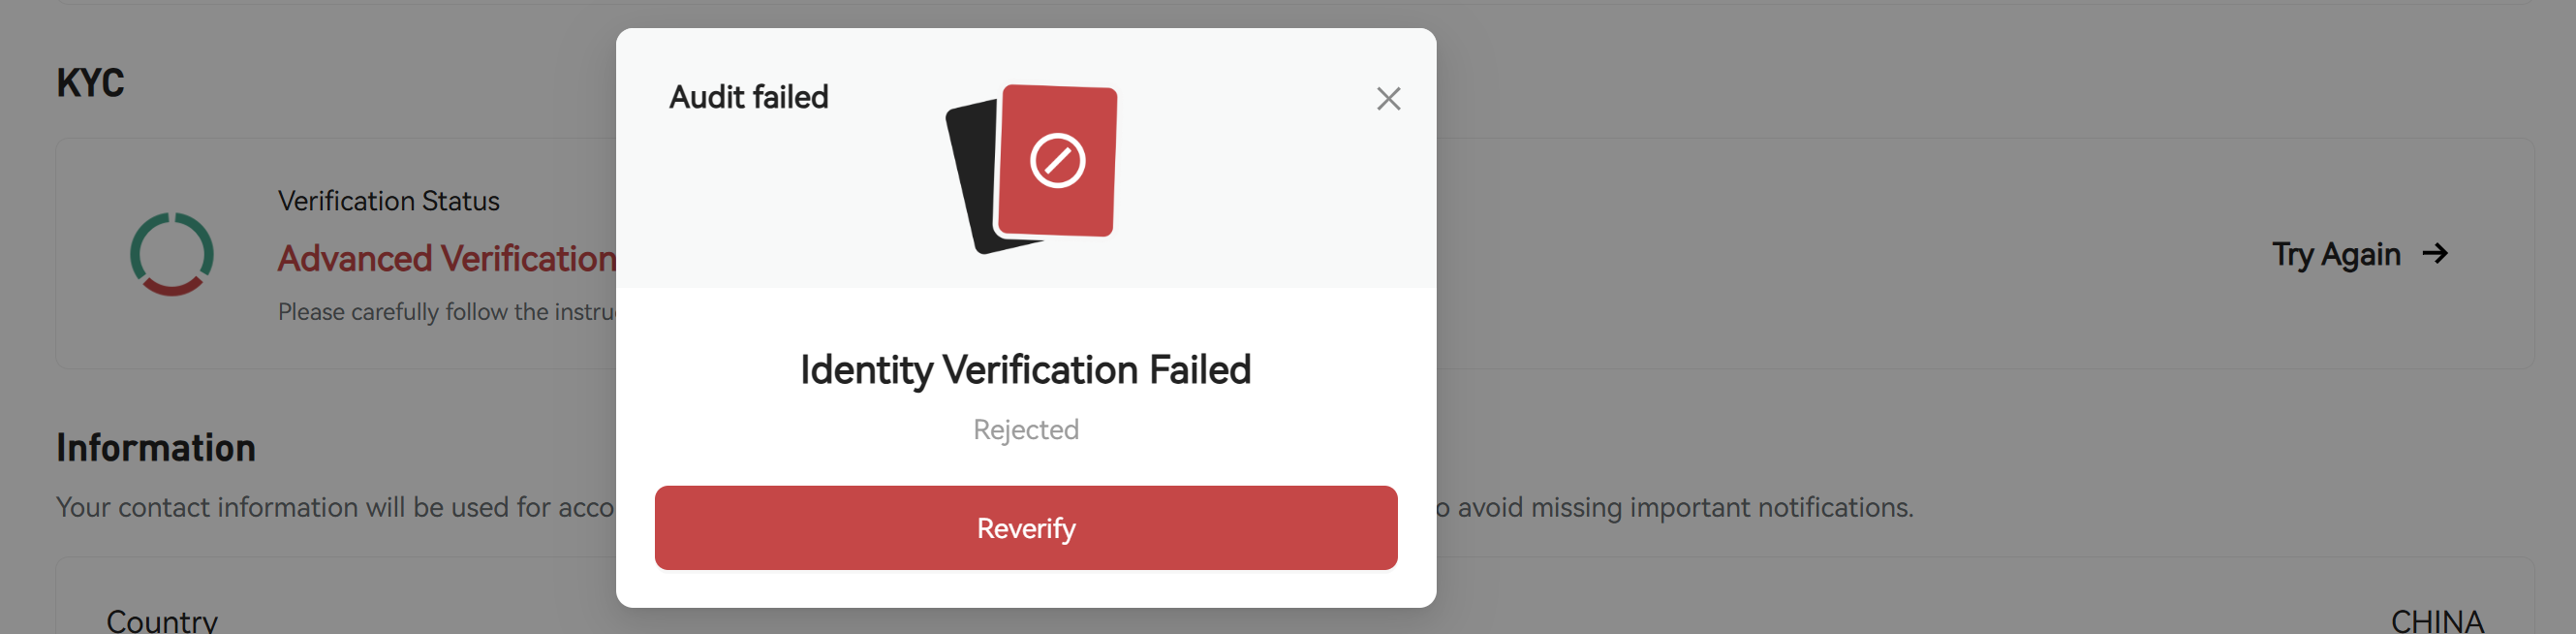The height and width of the screenshot is (634, 2576).
Task: Click the contact information description text
Action: coord(335,507)
